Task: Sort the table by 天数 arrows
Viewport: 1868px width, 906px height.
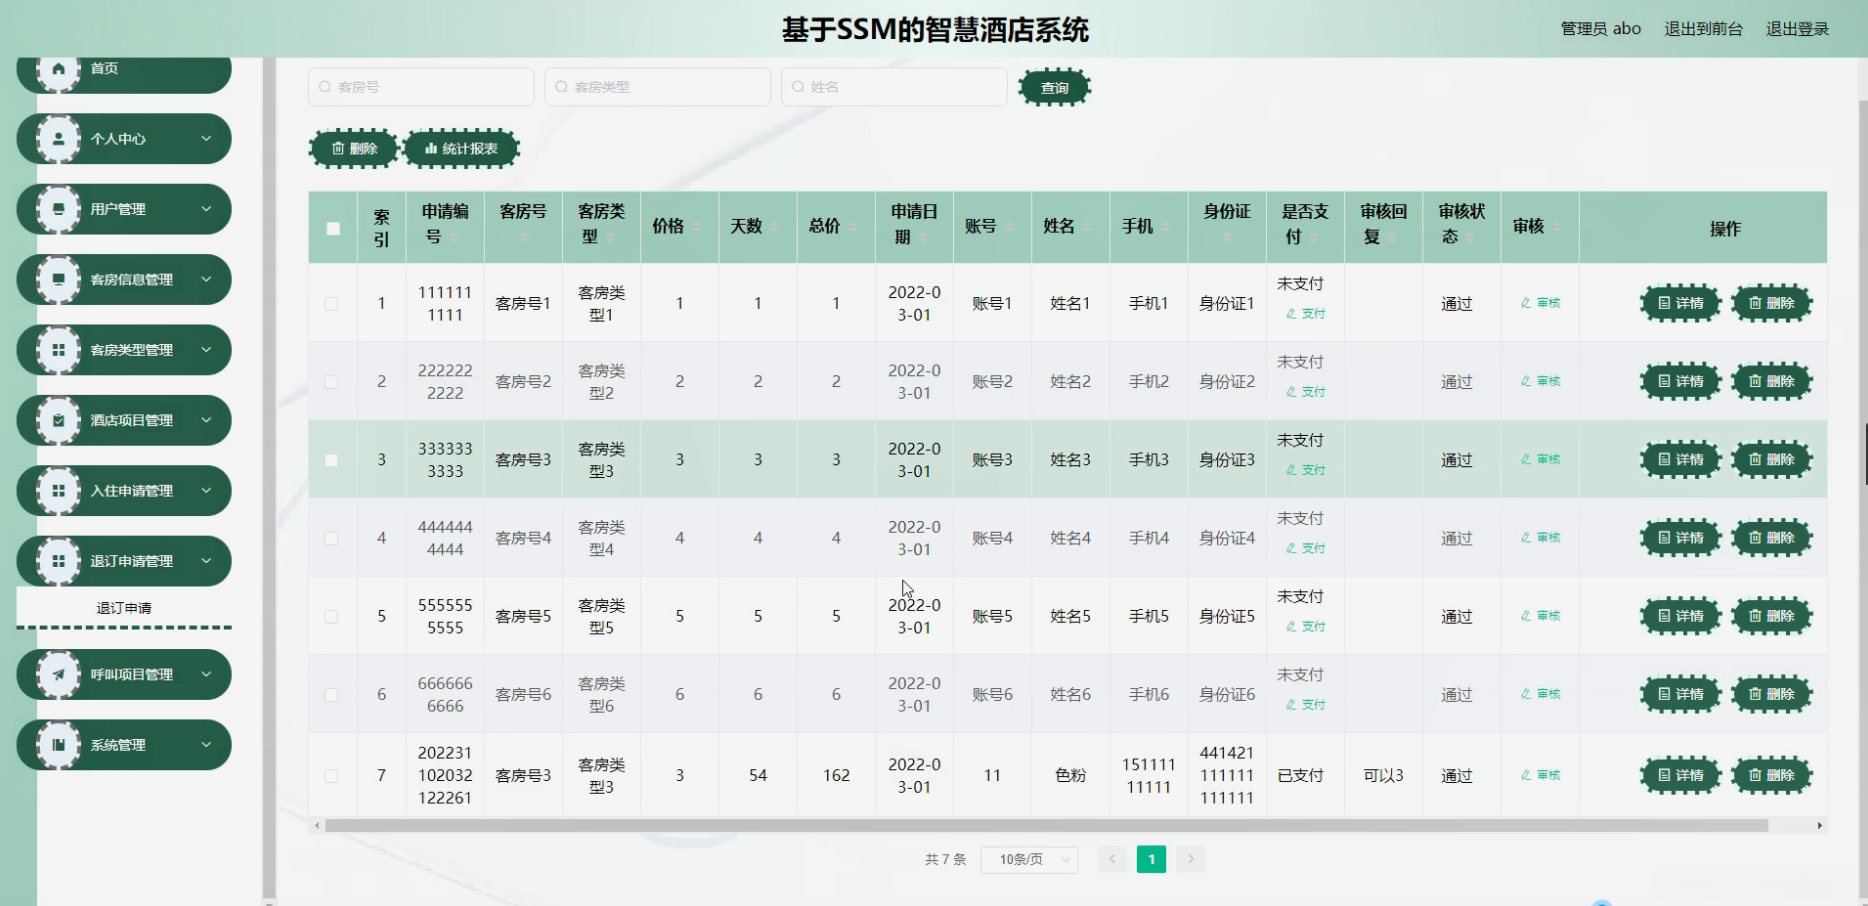Action: [774, 228]
